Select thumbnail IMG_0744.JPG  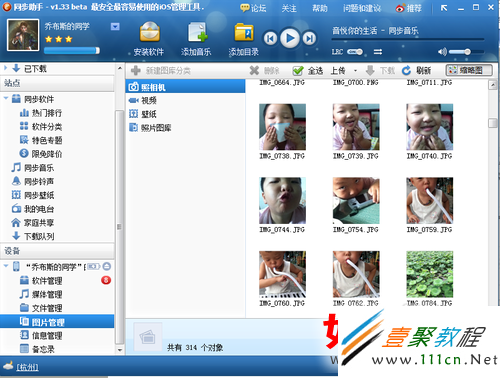pyautogui.click(x=282, y=200)
